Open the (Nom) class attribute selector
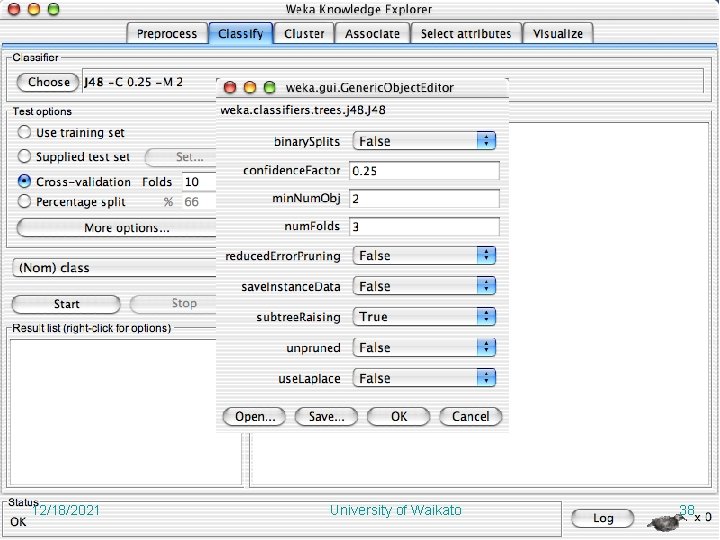The height and width of the screenshot is (540, 720). [114, 268]
